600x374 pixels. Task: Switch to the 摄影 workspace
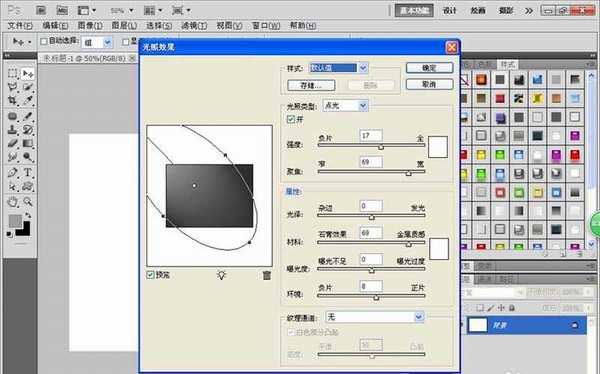(x=505, y=10)
